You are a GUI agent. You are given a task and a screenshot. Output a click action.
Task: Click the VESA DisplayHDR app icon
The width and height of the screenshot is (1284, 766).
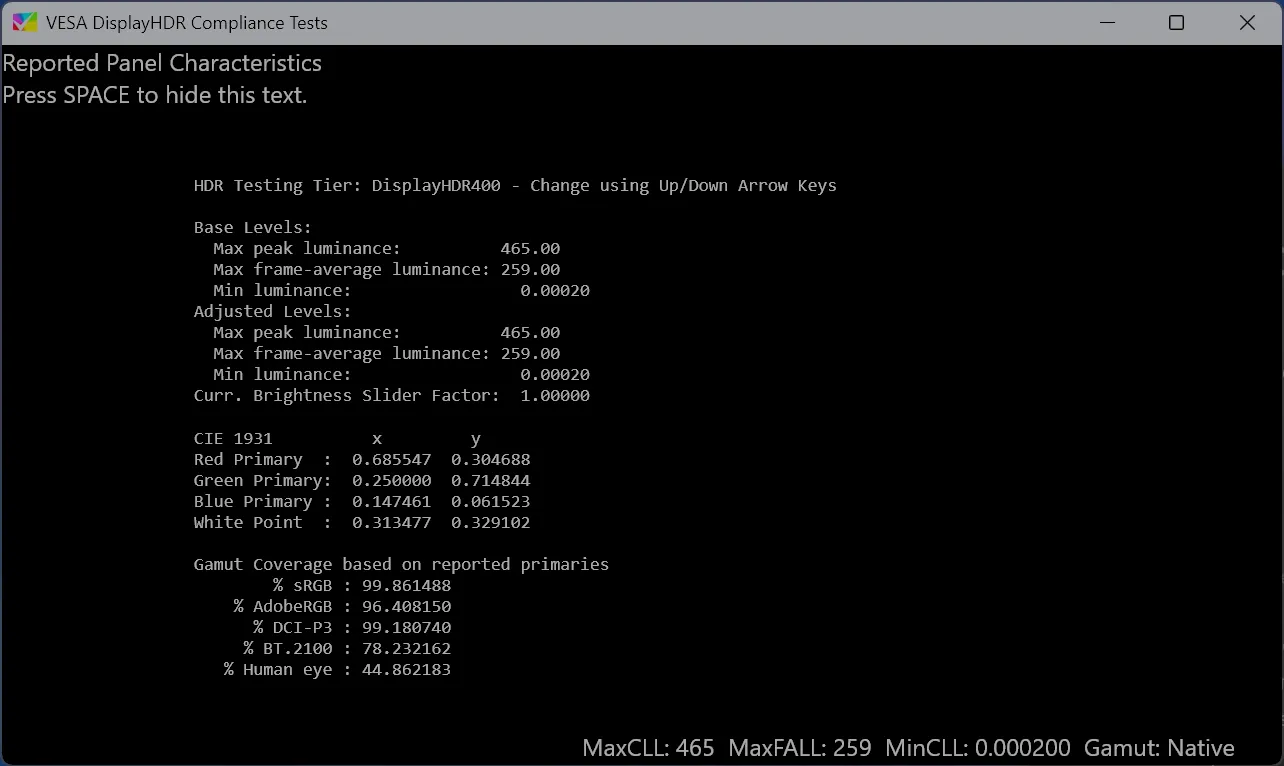[25, 23]
